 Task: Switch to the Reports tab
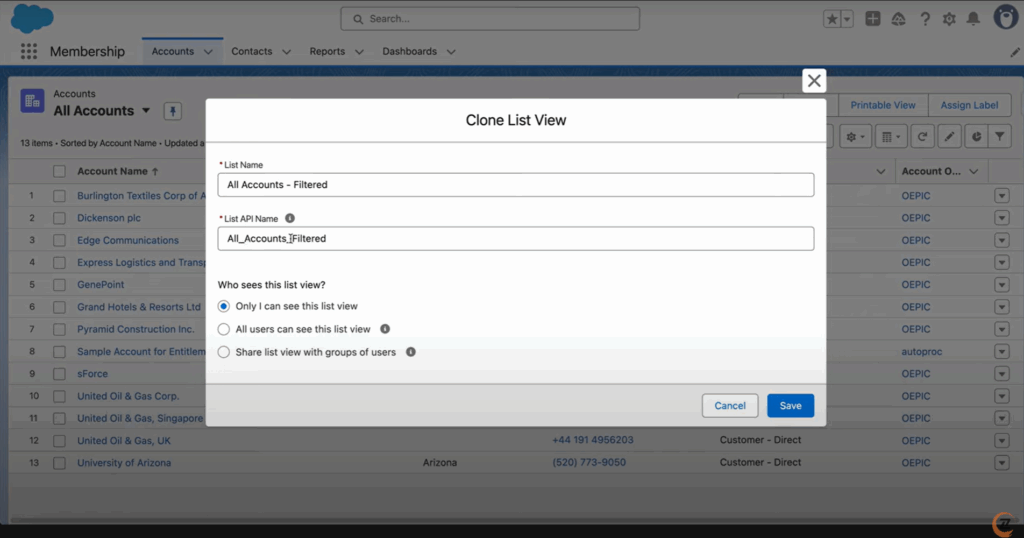(327, 52)
